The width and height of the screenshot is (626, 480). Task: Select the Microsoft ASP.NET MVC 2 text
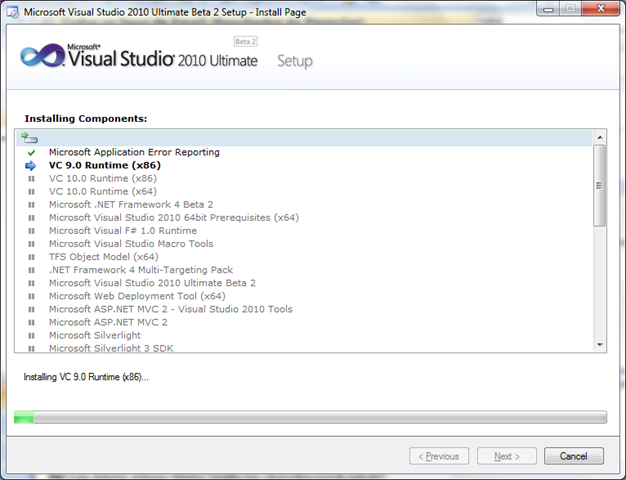(108, 322)
